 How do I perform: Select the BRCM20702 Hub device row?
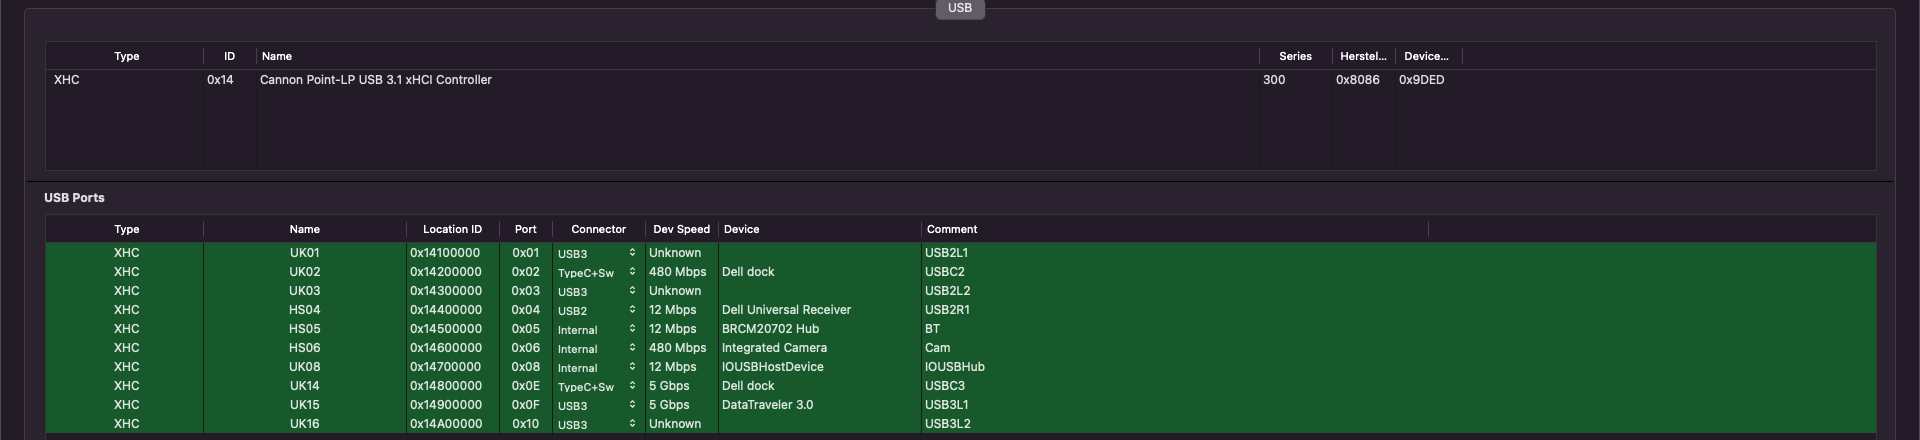[770, 329]
